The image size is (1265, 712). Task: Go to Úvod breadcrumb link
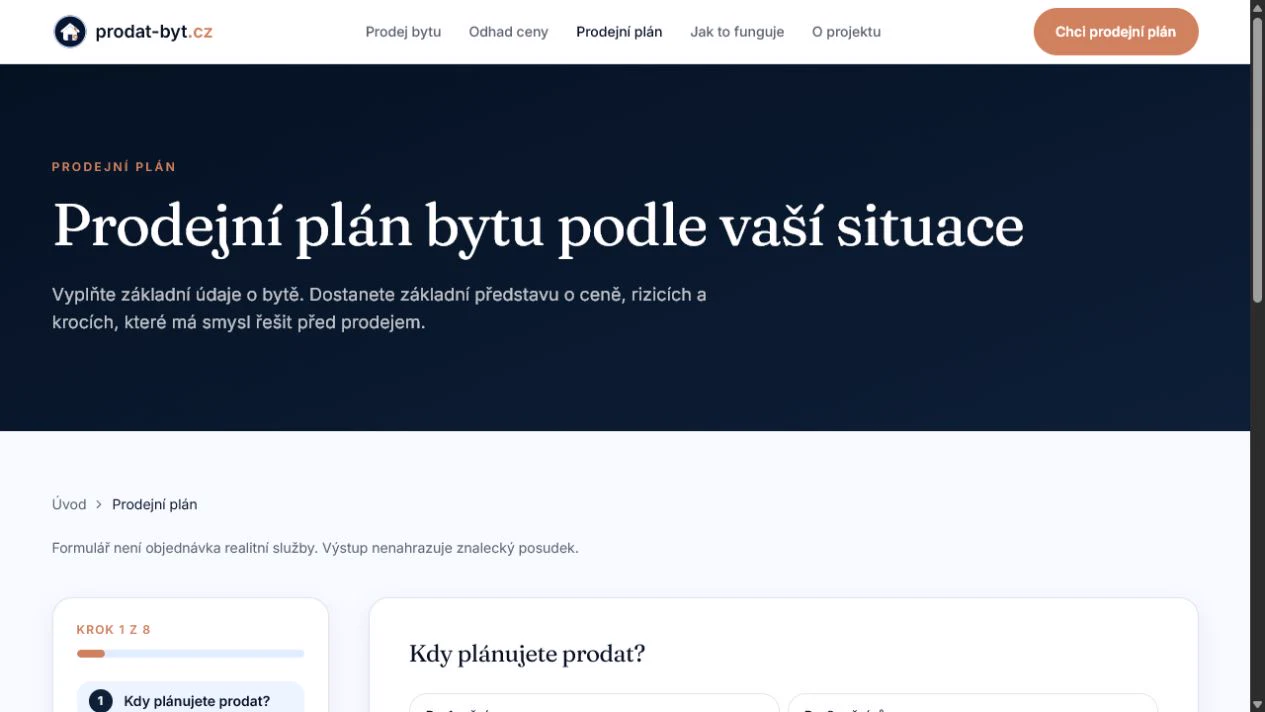[69, 504]
